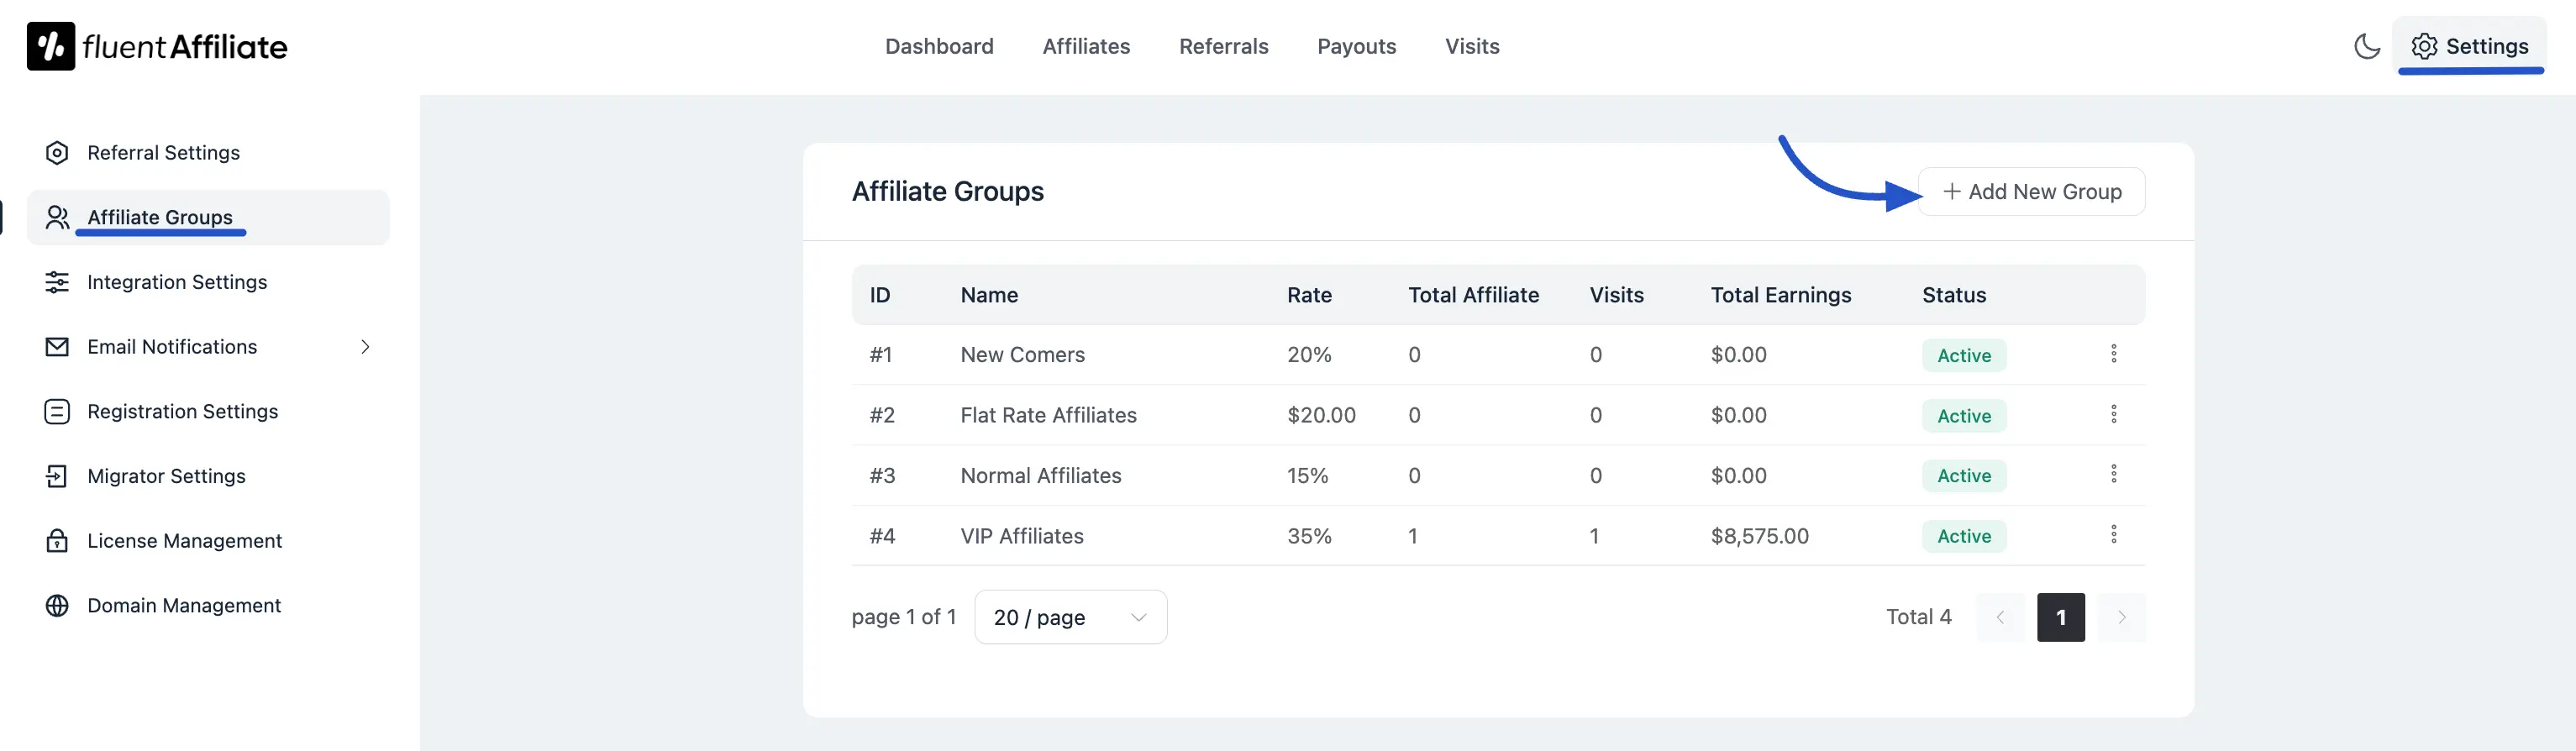2576x751 pixels.
Task: Open Registration Settings in the sidebar
Action: [182, 412]
